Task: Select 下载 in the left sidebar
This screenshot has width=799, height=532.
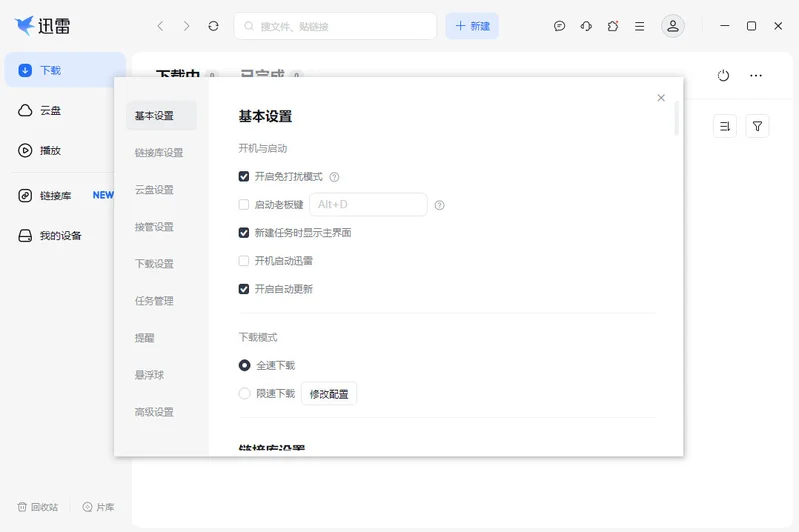Action: [65, 70]
